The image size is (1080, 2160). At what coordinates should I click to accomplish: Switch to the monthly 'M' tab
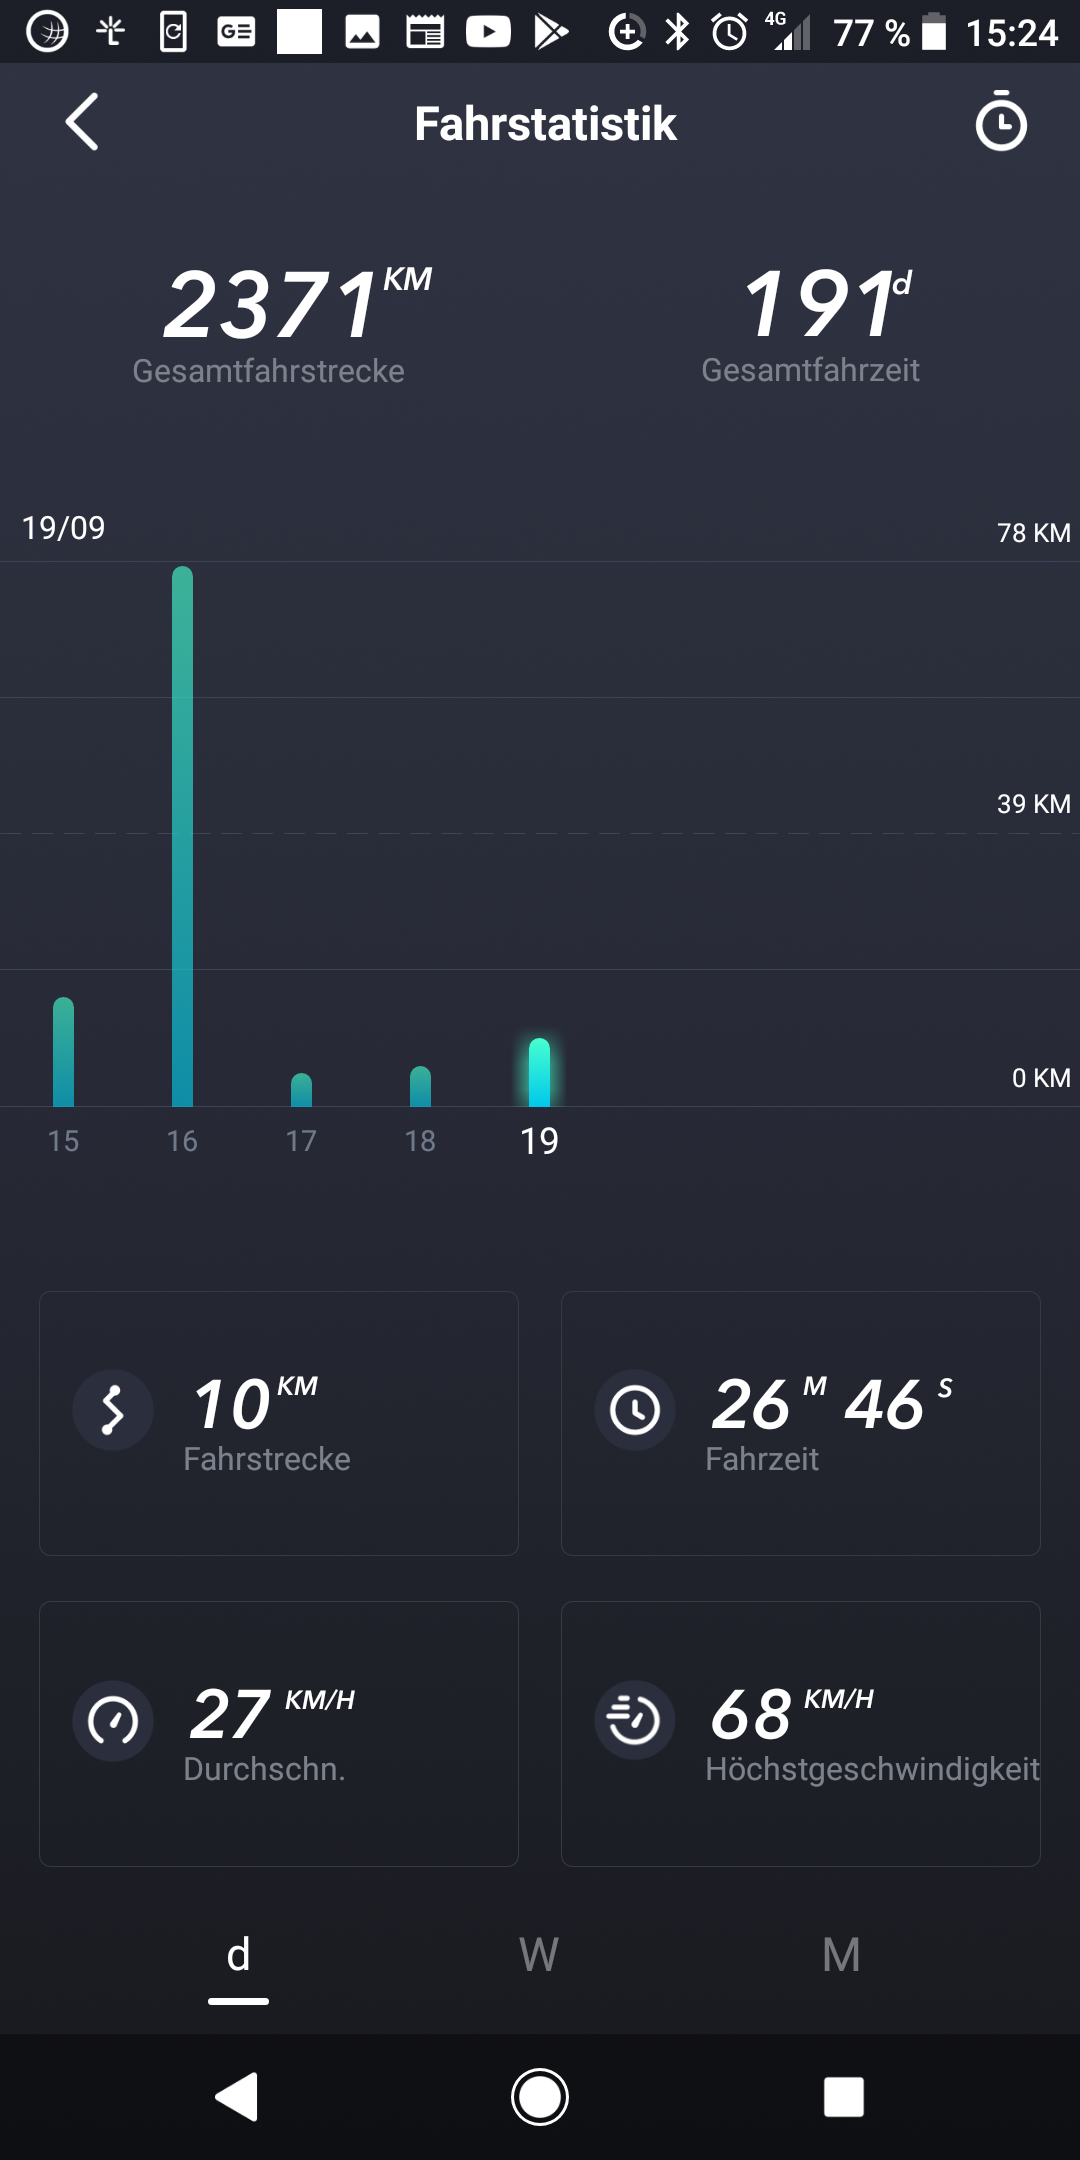point(841,1955)
